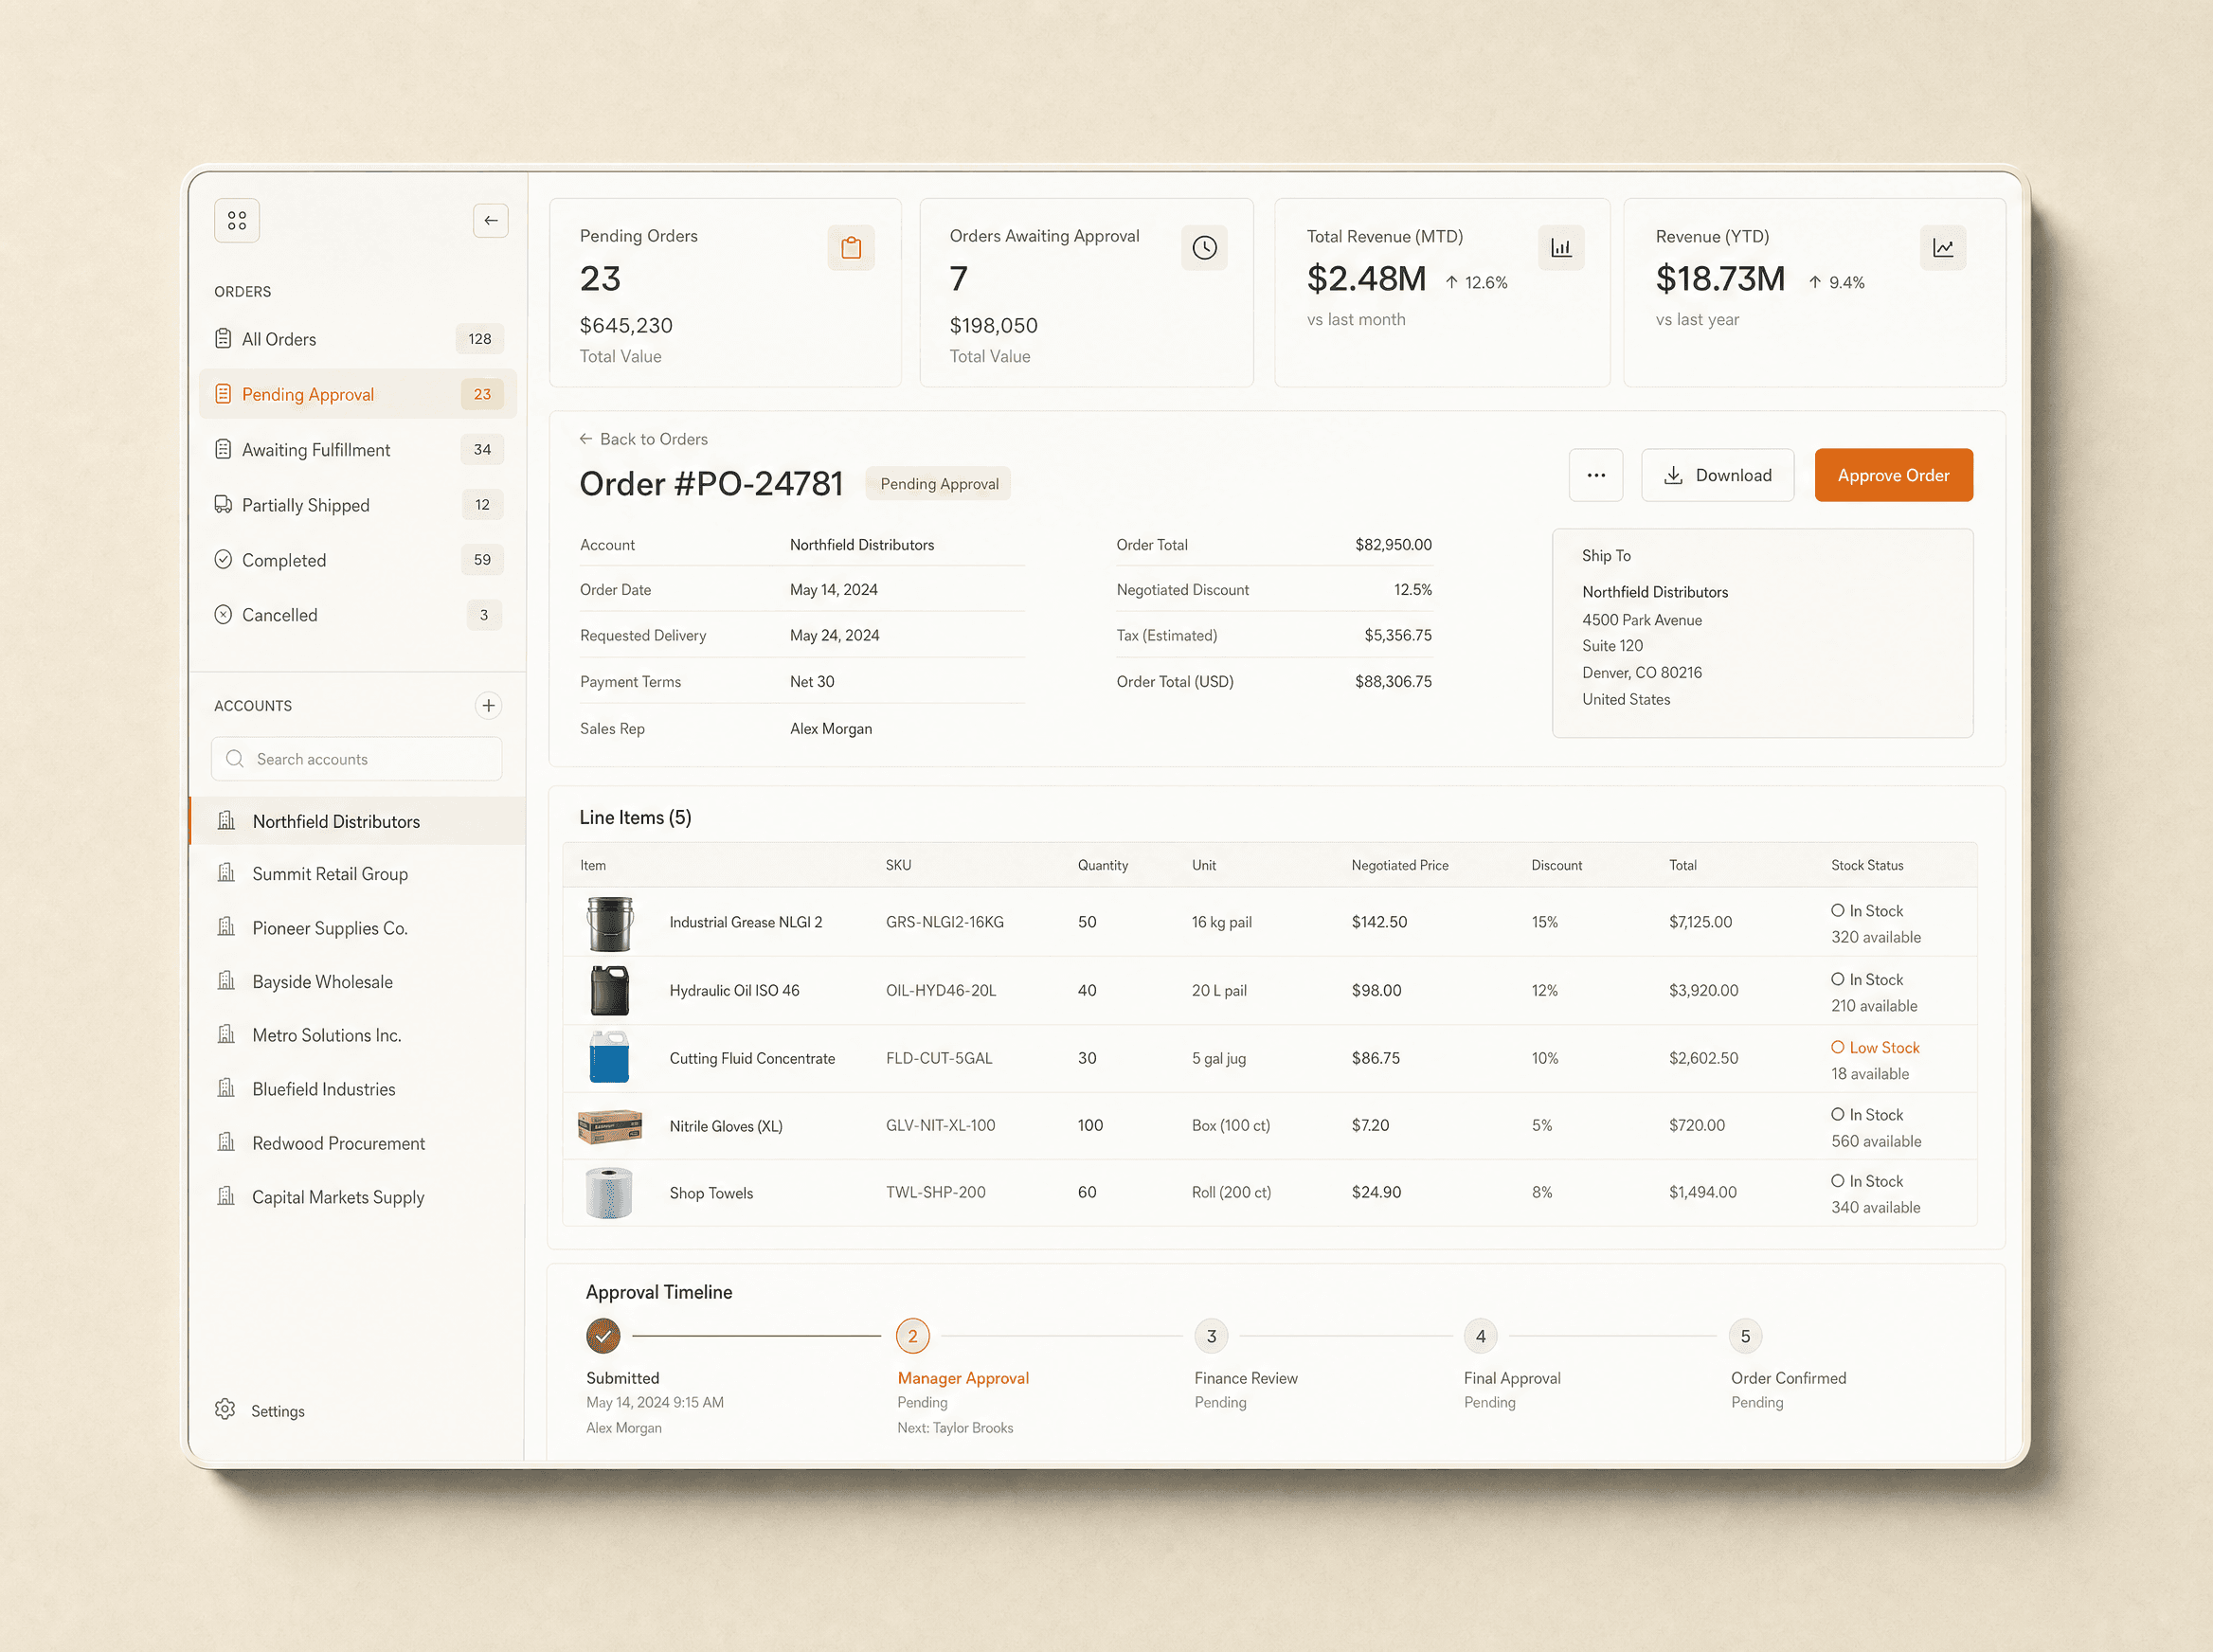Focus the Search accounts field
This screenshot has width=2213, height=1652.
[x=357, y=759]
